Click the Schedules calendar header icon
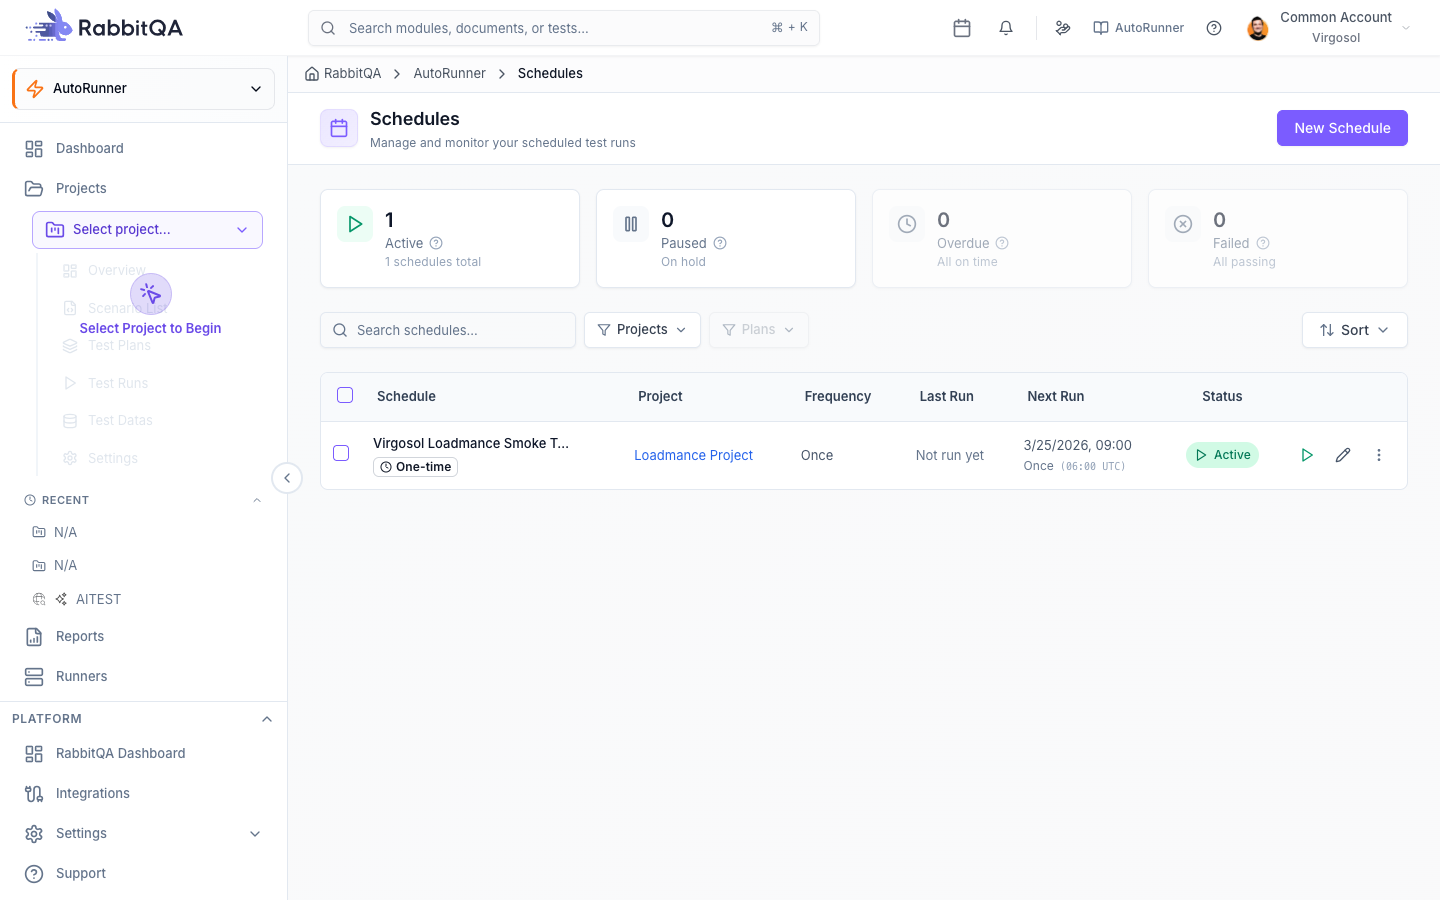Image resolution: width=1440 pixels, height=900 pixels. (x=339, y=128)
